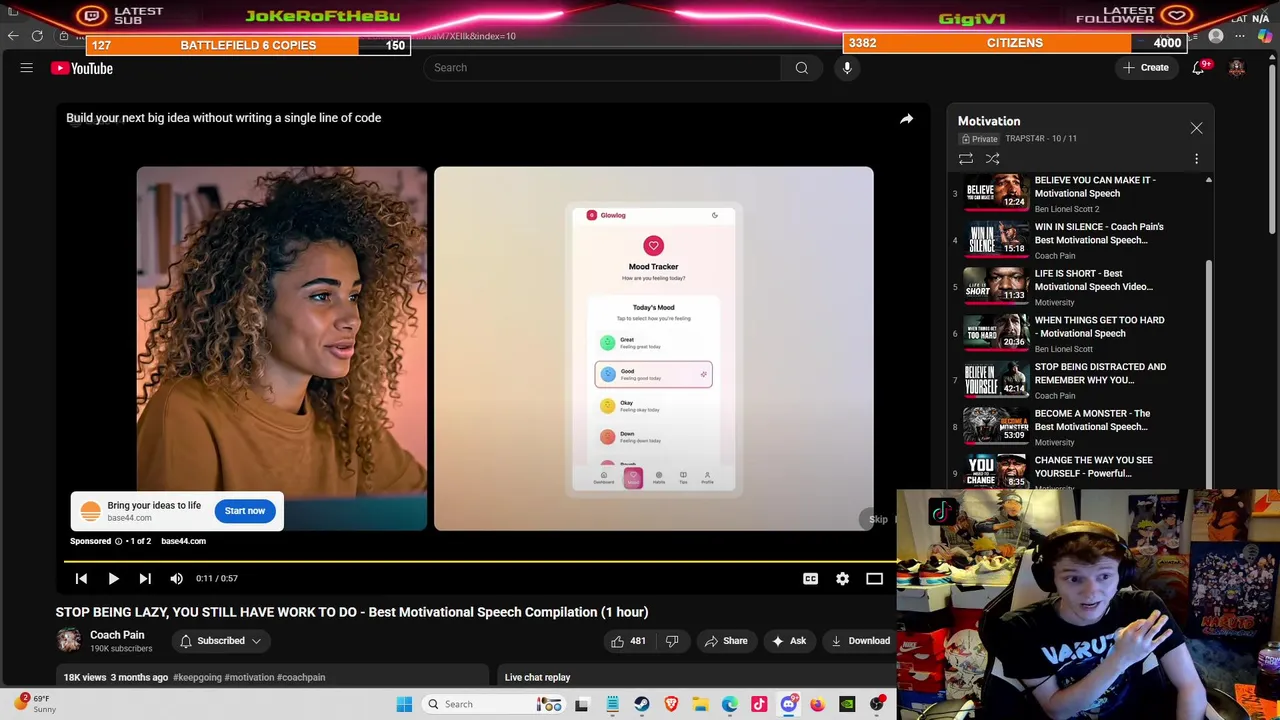Open the YouTube guide hamburger menu
1280x720 pixels.
tap(27, 68)
